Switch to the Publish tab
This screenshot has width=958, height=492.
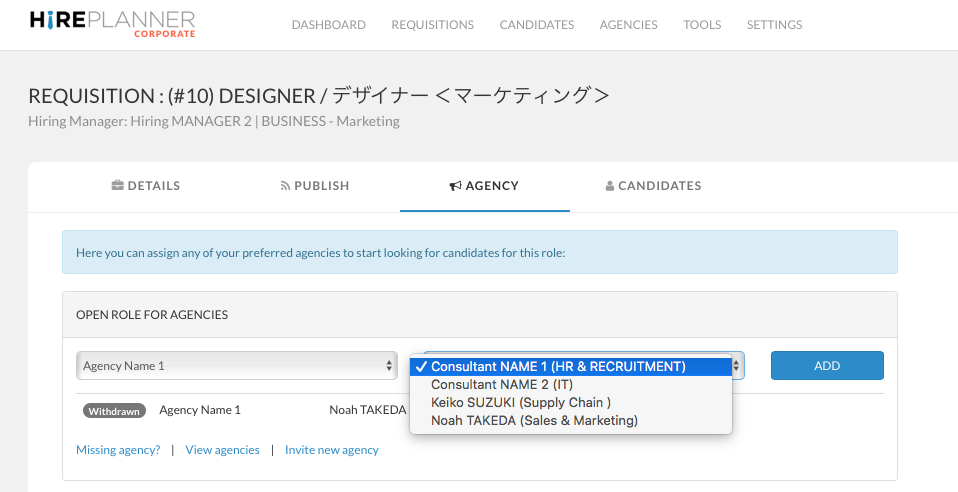[x=314, y=186]
